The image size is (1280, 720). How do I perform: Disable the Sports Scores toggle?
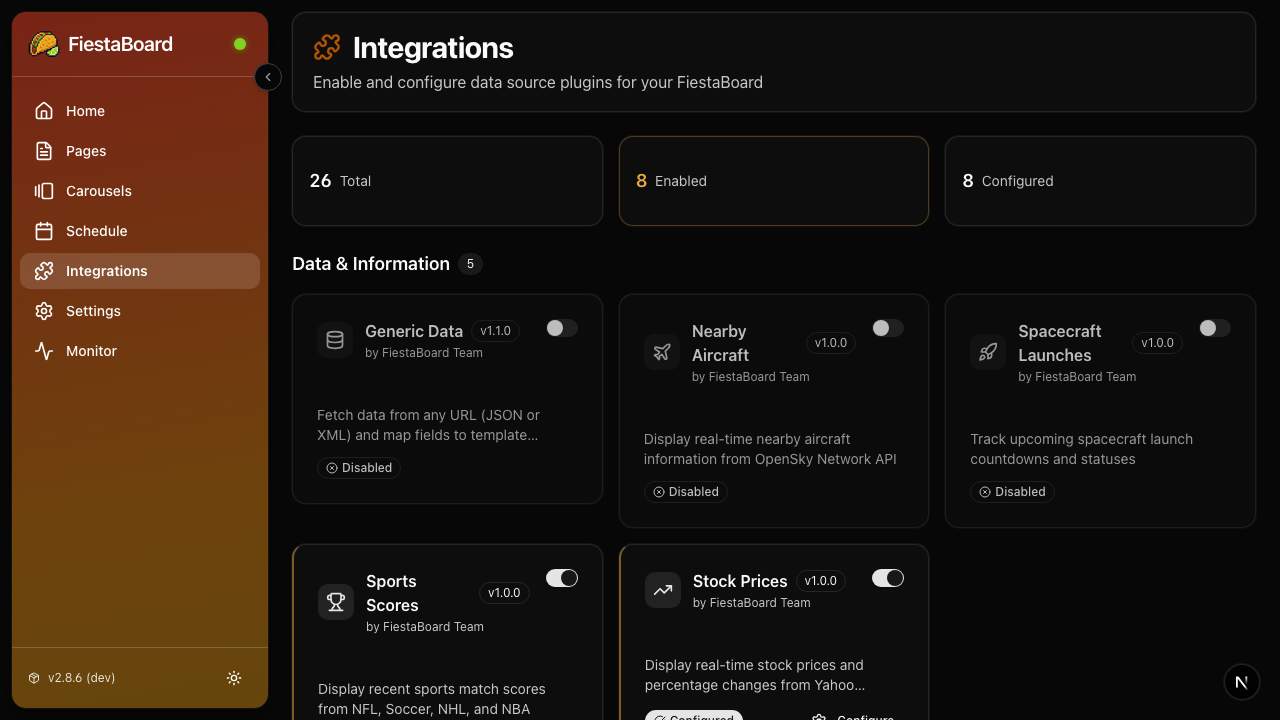point(562,578)
